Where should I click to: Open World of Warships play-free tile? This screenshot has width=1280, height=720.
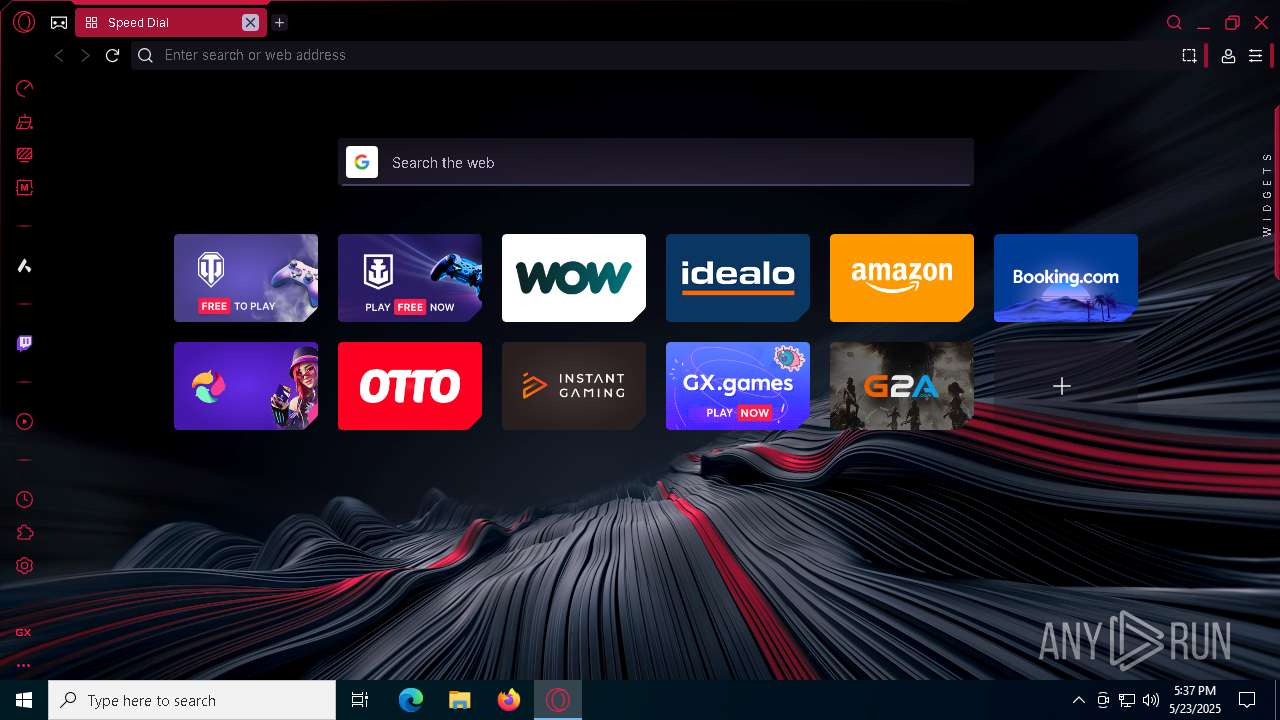pos(410,278)
